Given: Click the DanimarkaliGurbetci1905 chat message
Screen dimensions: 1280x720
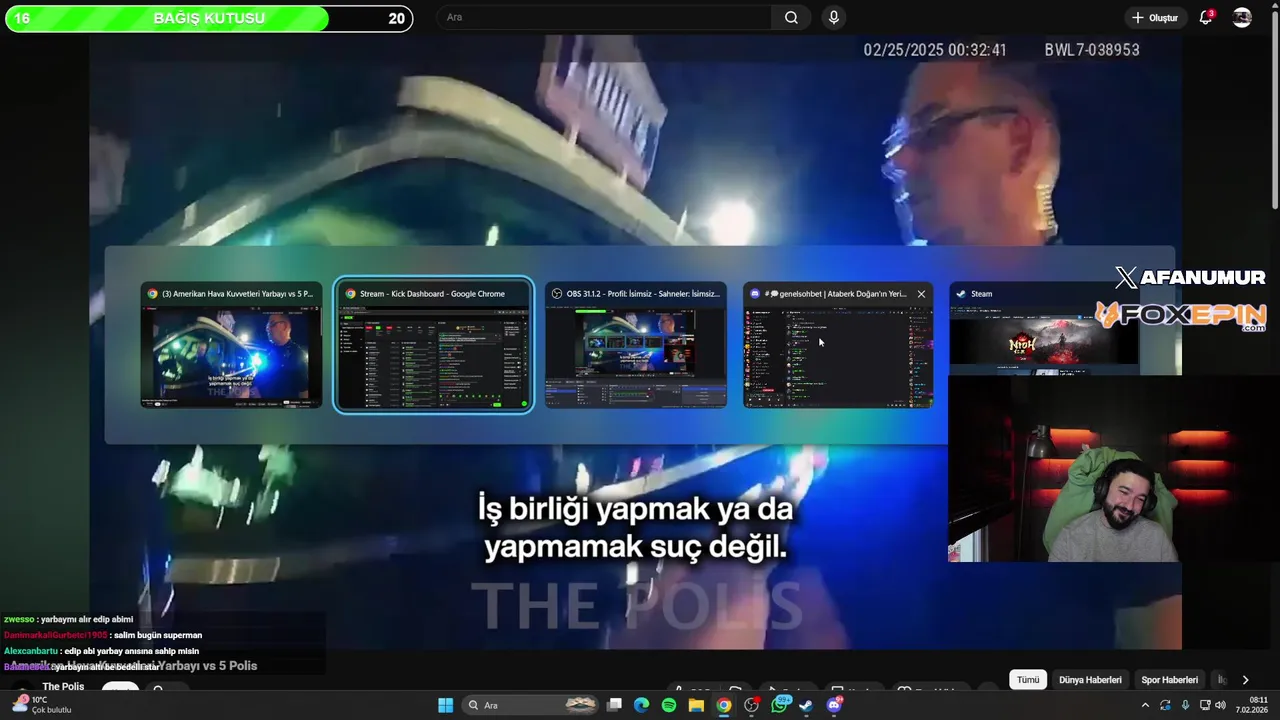Looking at the screenshot, I should pos(103,635).
